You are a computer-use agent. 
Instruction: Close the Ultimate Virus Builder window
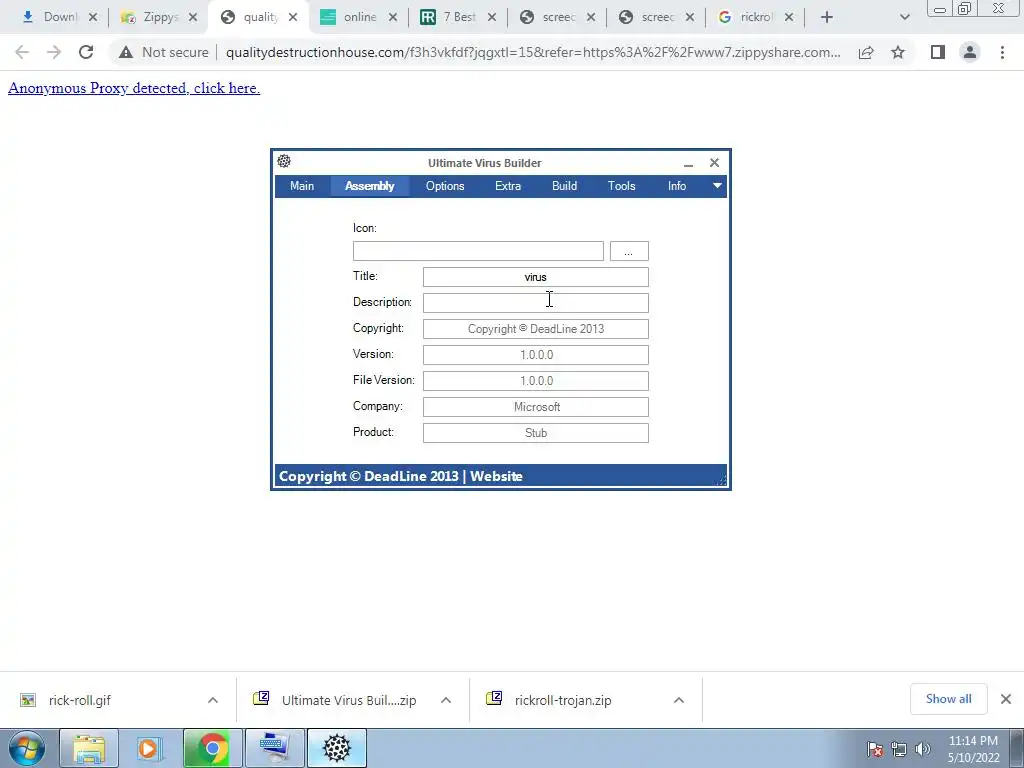pos(714,163)
